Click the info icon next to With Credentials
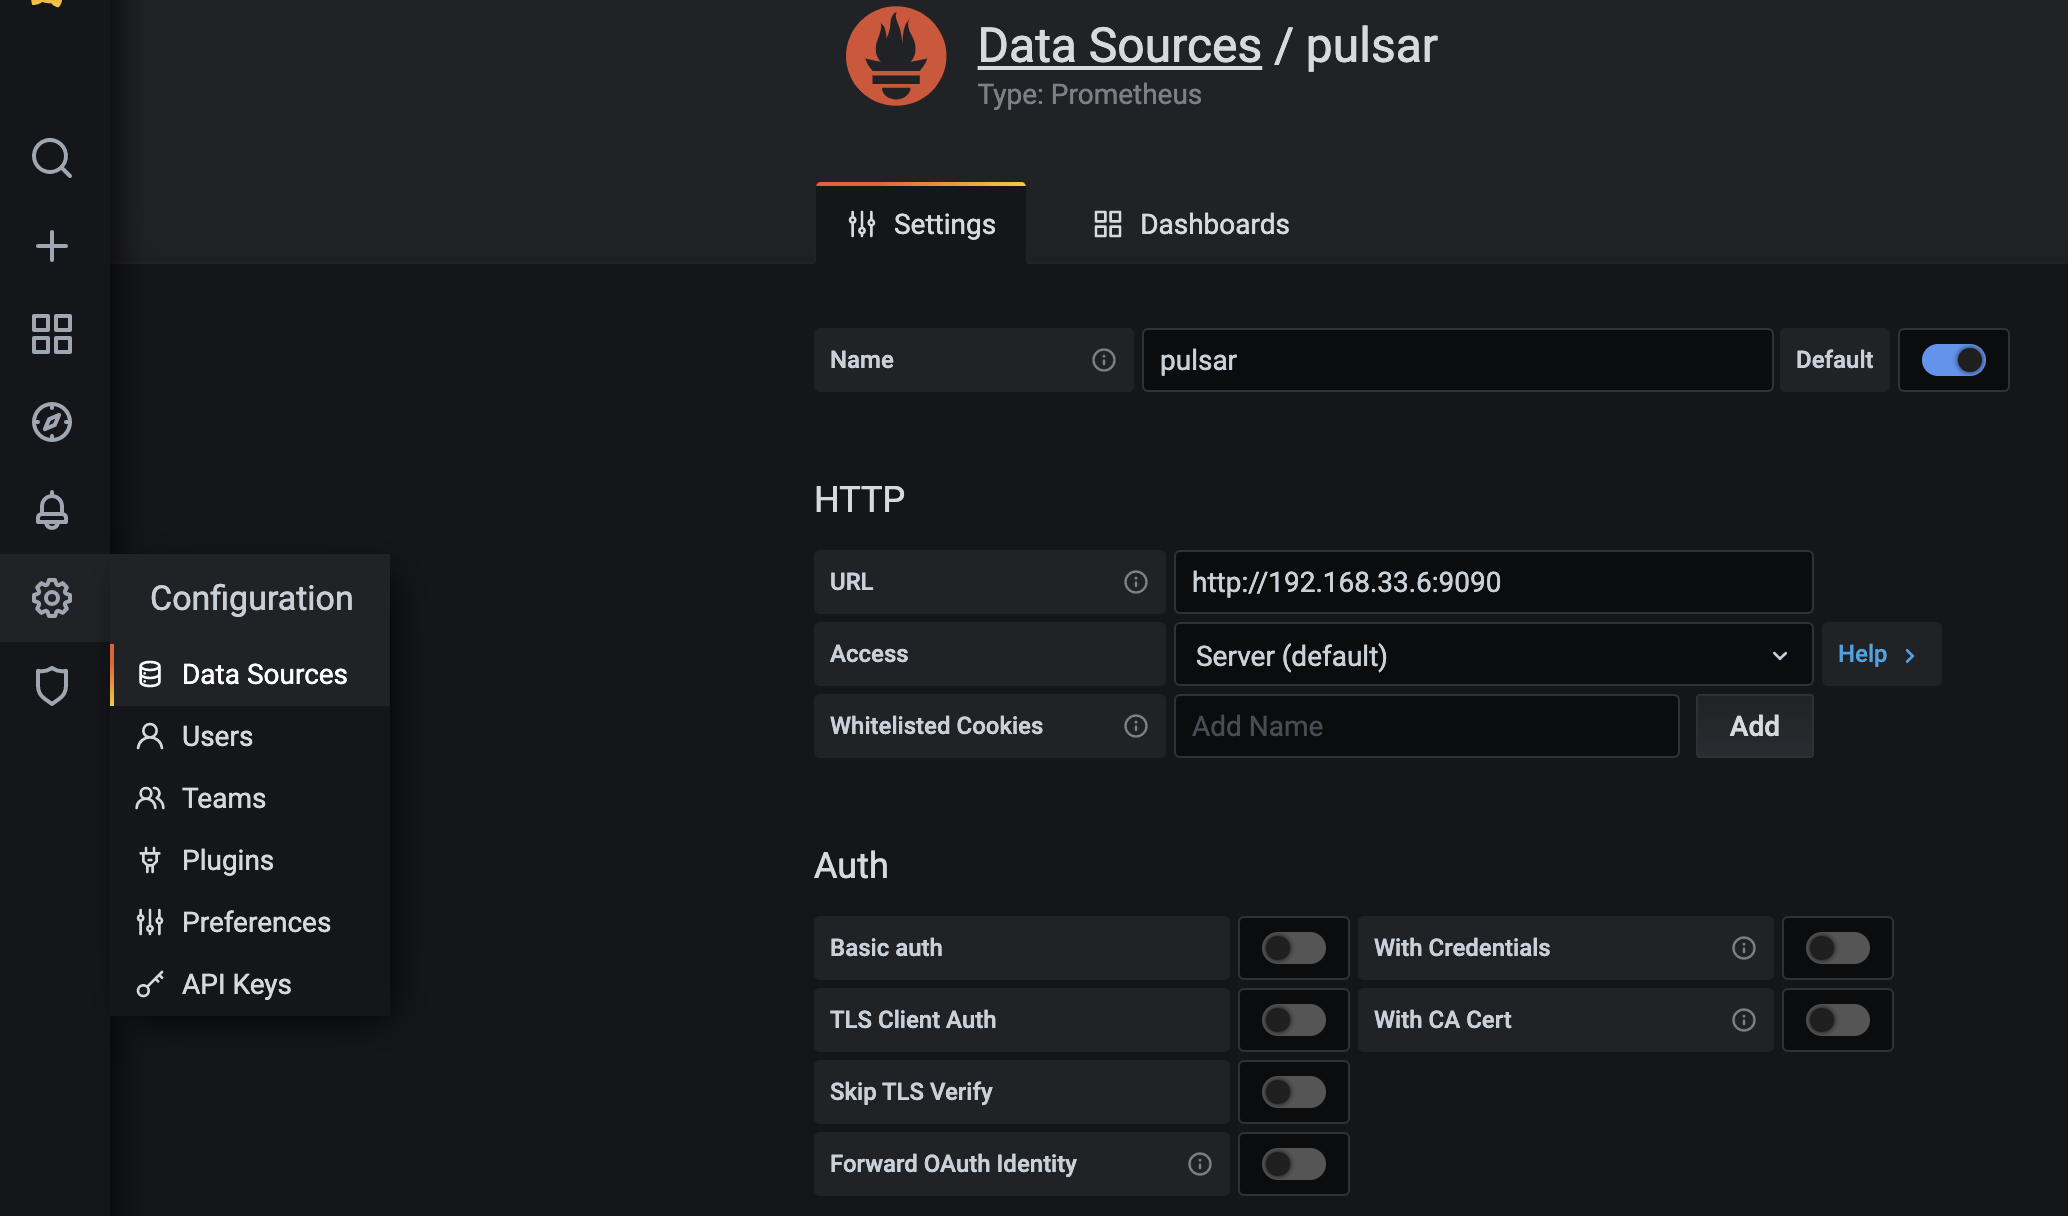 [x=1744, y=948]
